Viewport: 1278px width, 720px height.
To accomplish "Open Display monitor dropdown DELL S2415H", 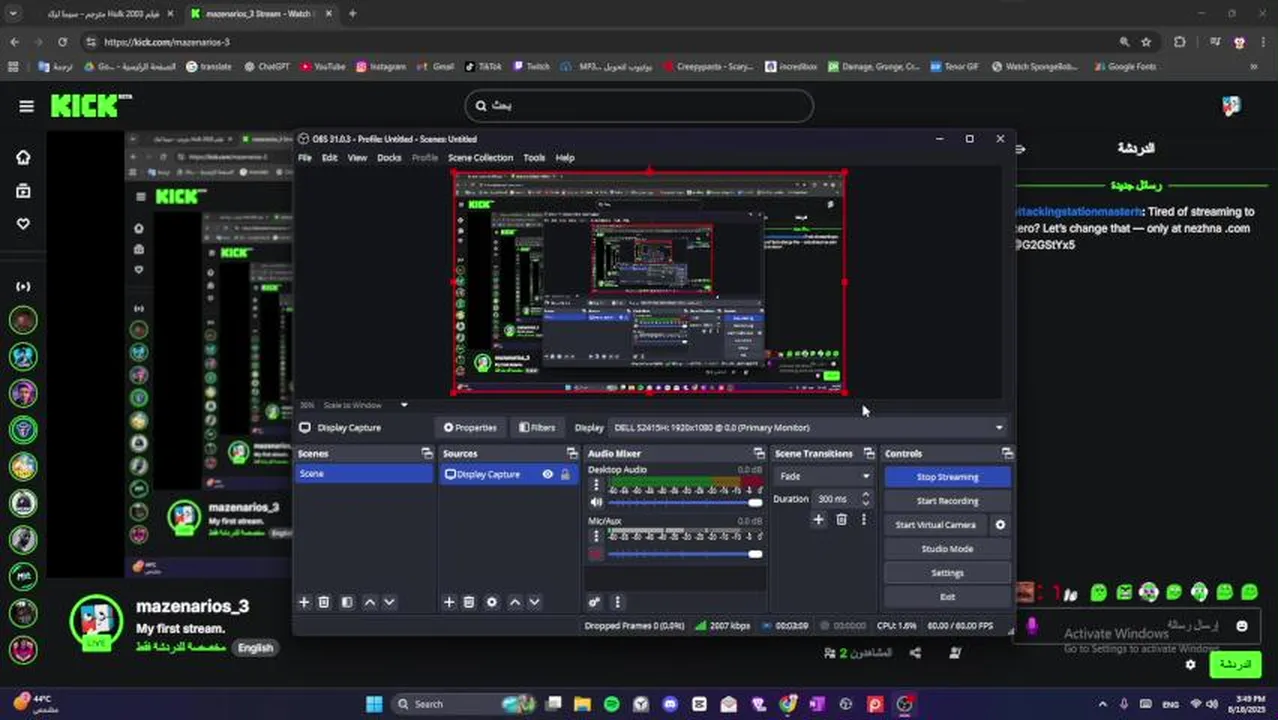I will pyautogui.click(x=809, y=428).
